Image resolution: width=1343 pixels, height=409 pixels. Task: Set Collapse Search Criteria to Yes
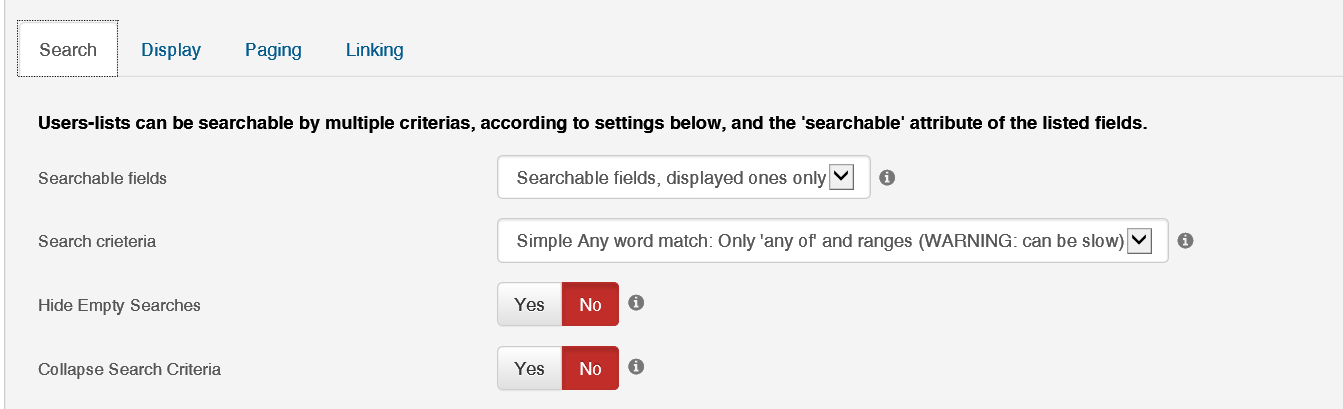click(x=529, y=368)
